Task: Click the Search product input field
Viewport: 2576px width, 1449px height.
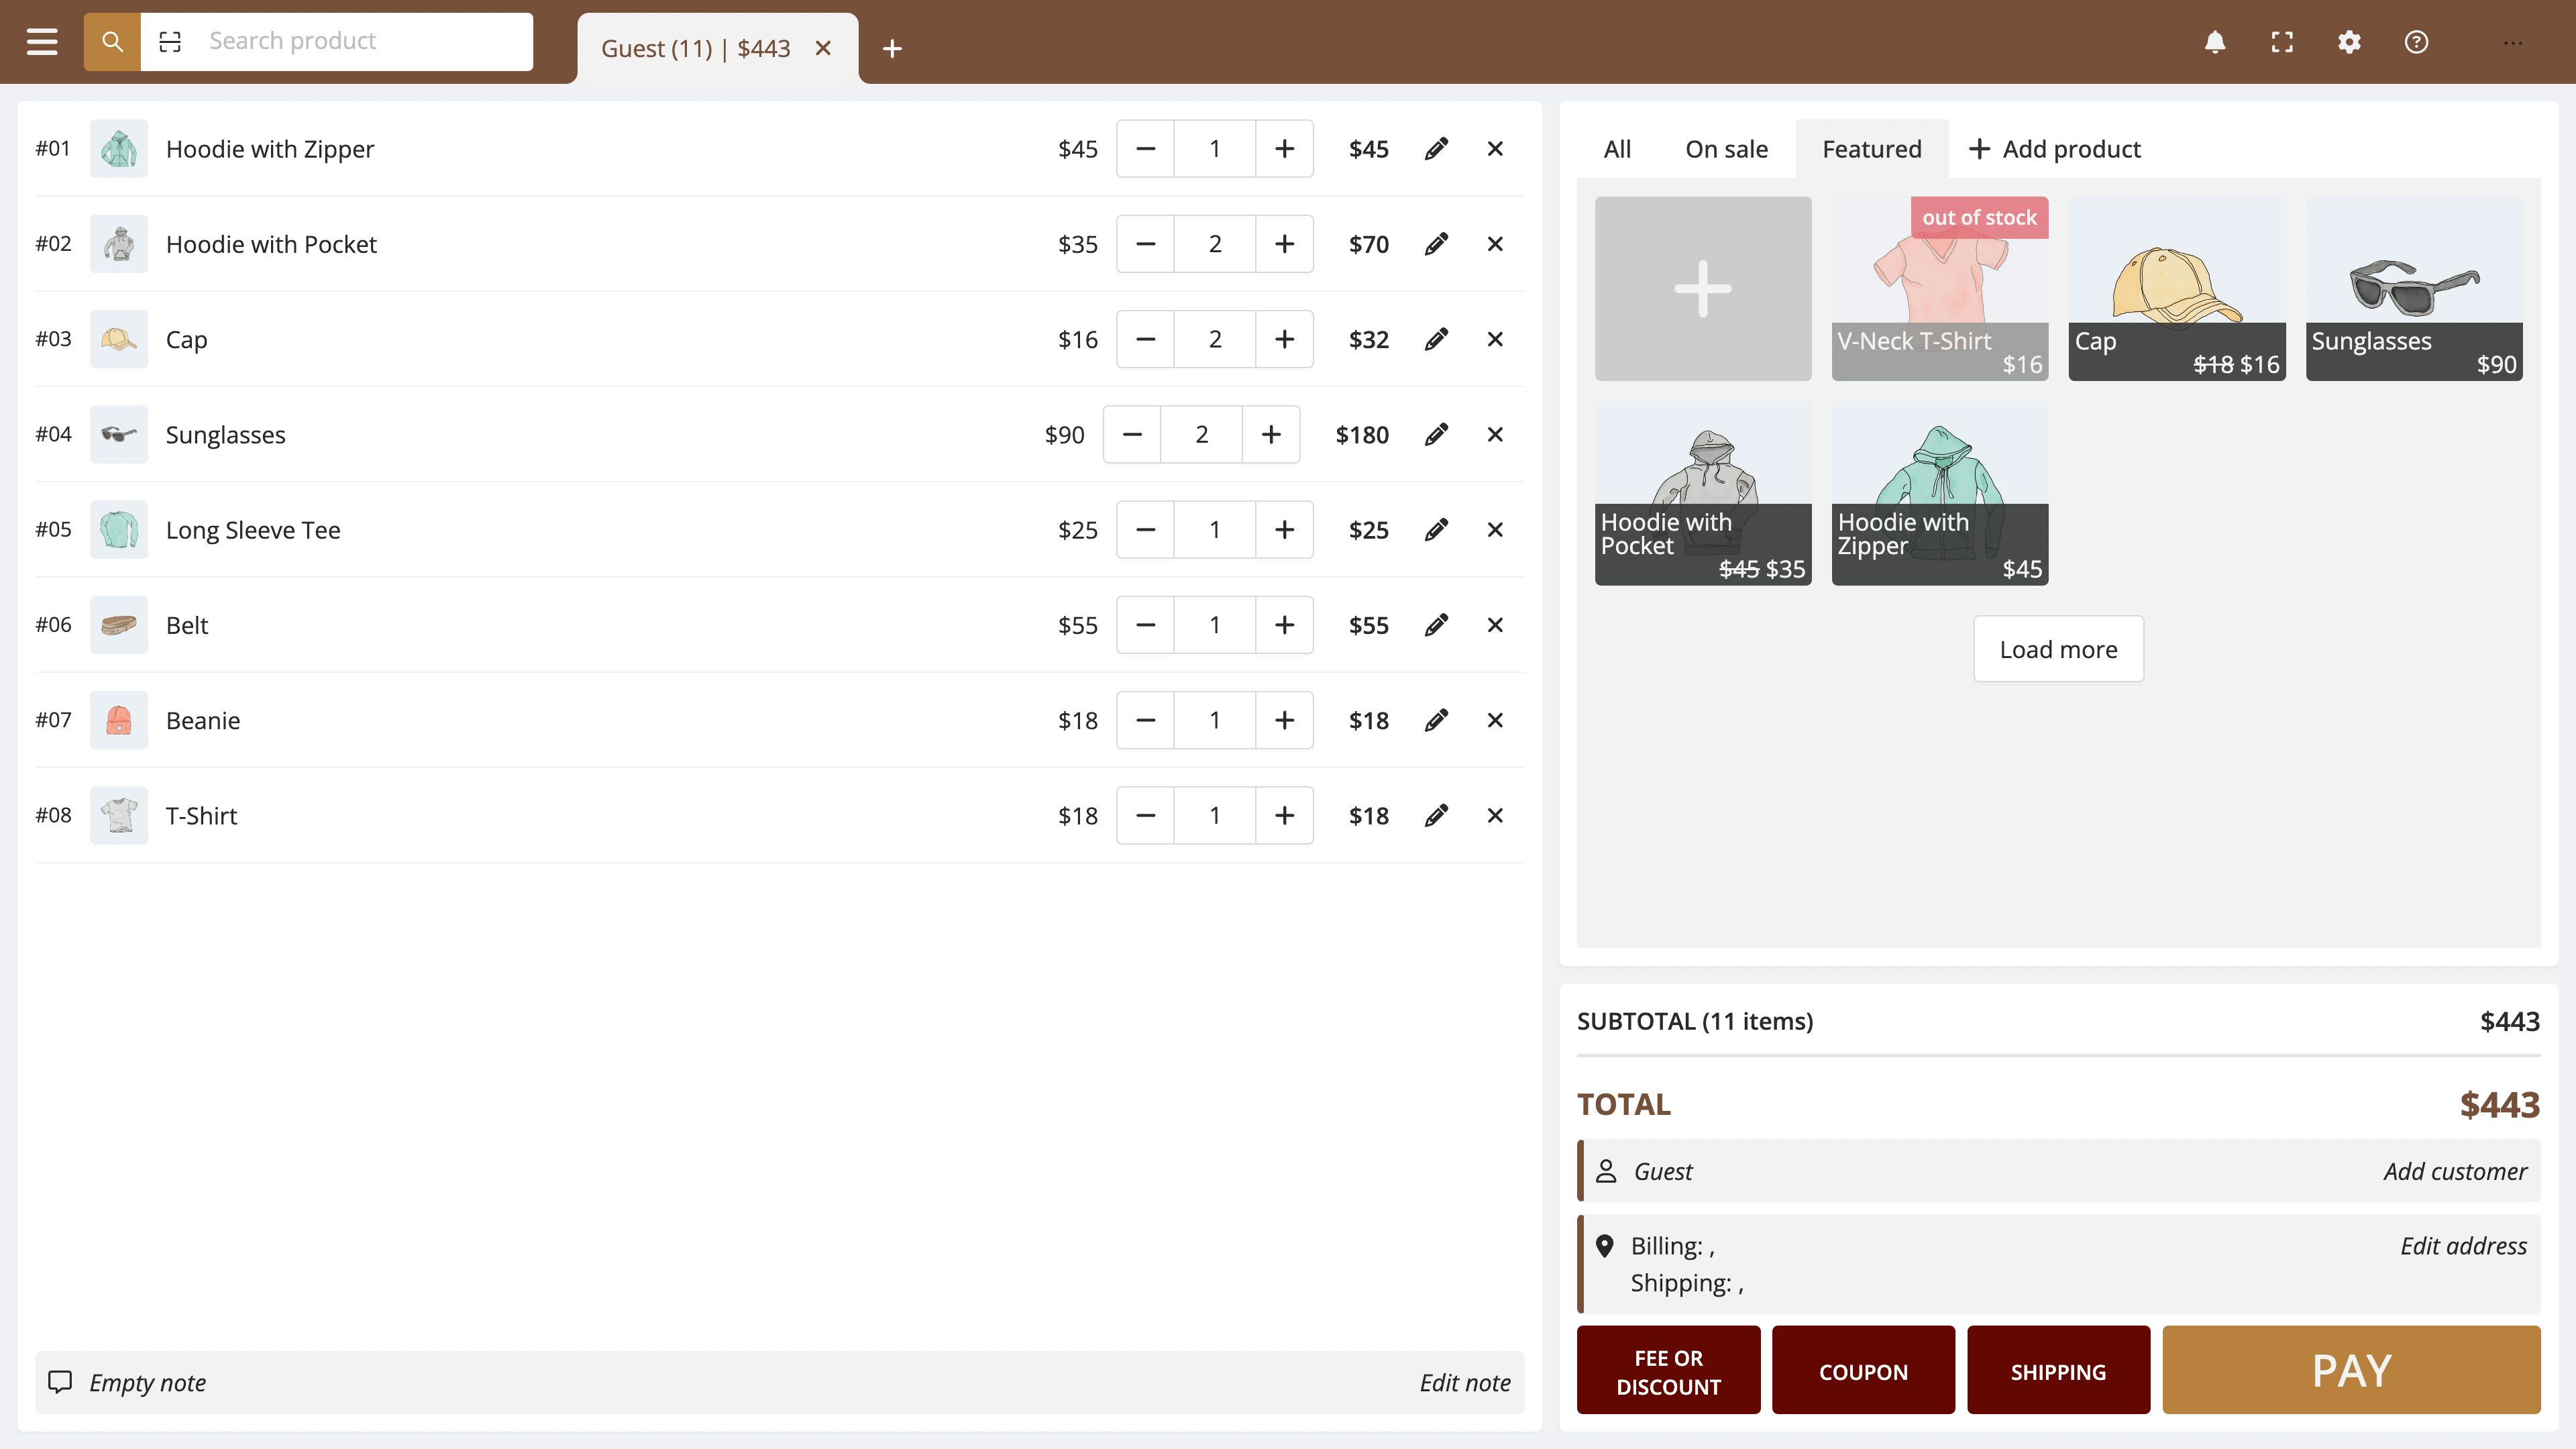Action: coord(360,42)
